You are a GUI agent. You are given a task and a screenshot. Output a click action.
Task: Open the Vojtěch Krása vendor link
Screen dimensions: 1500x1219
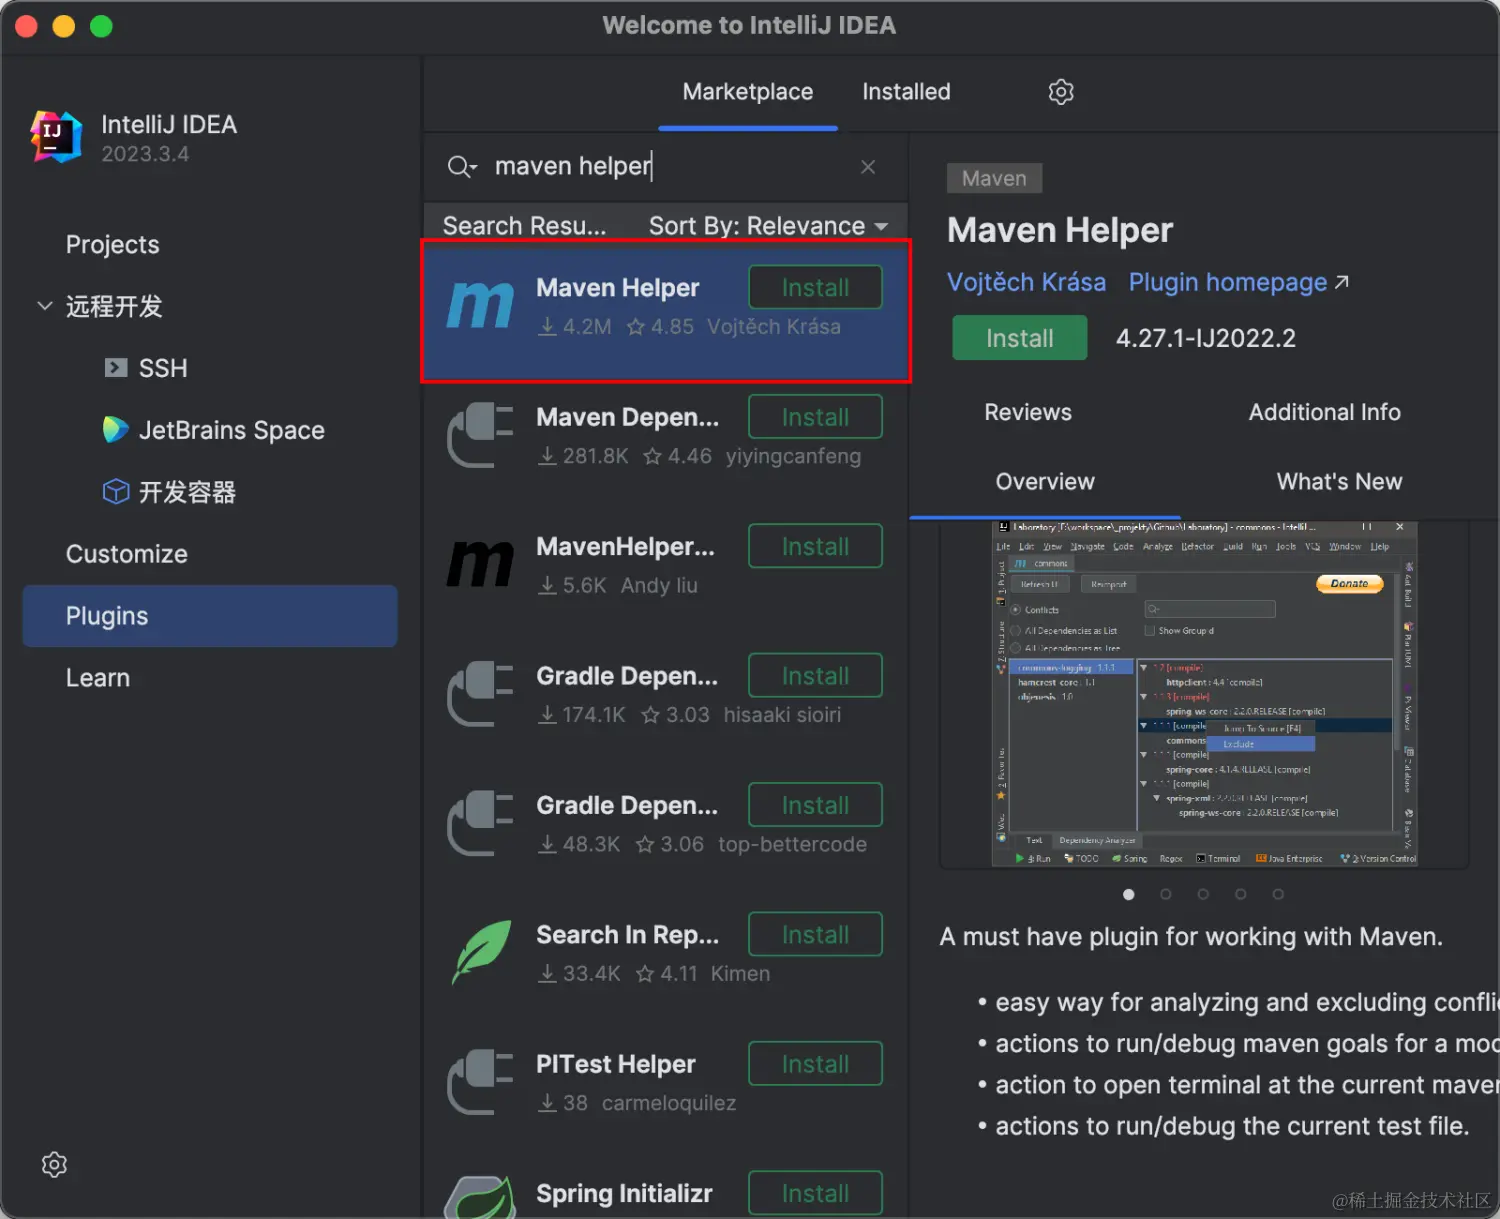coord(1026,282)
